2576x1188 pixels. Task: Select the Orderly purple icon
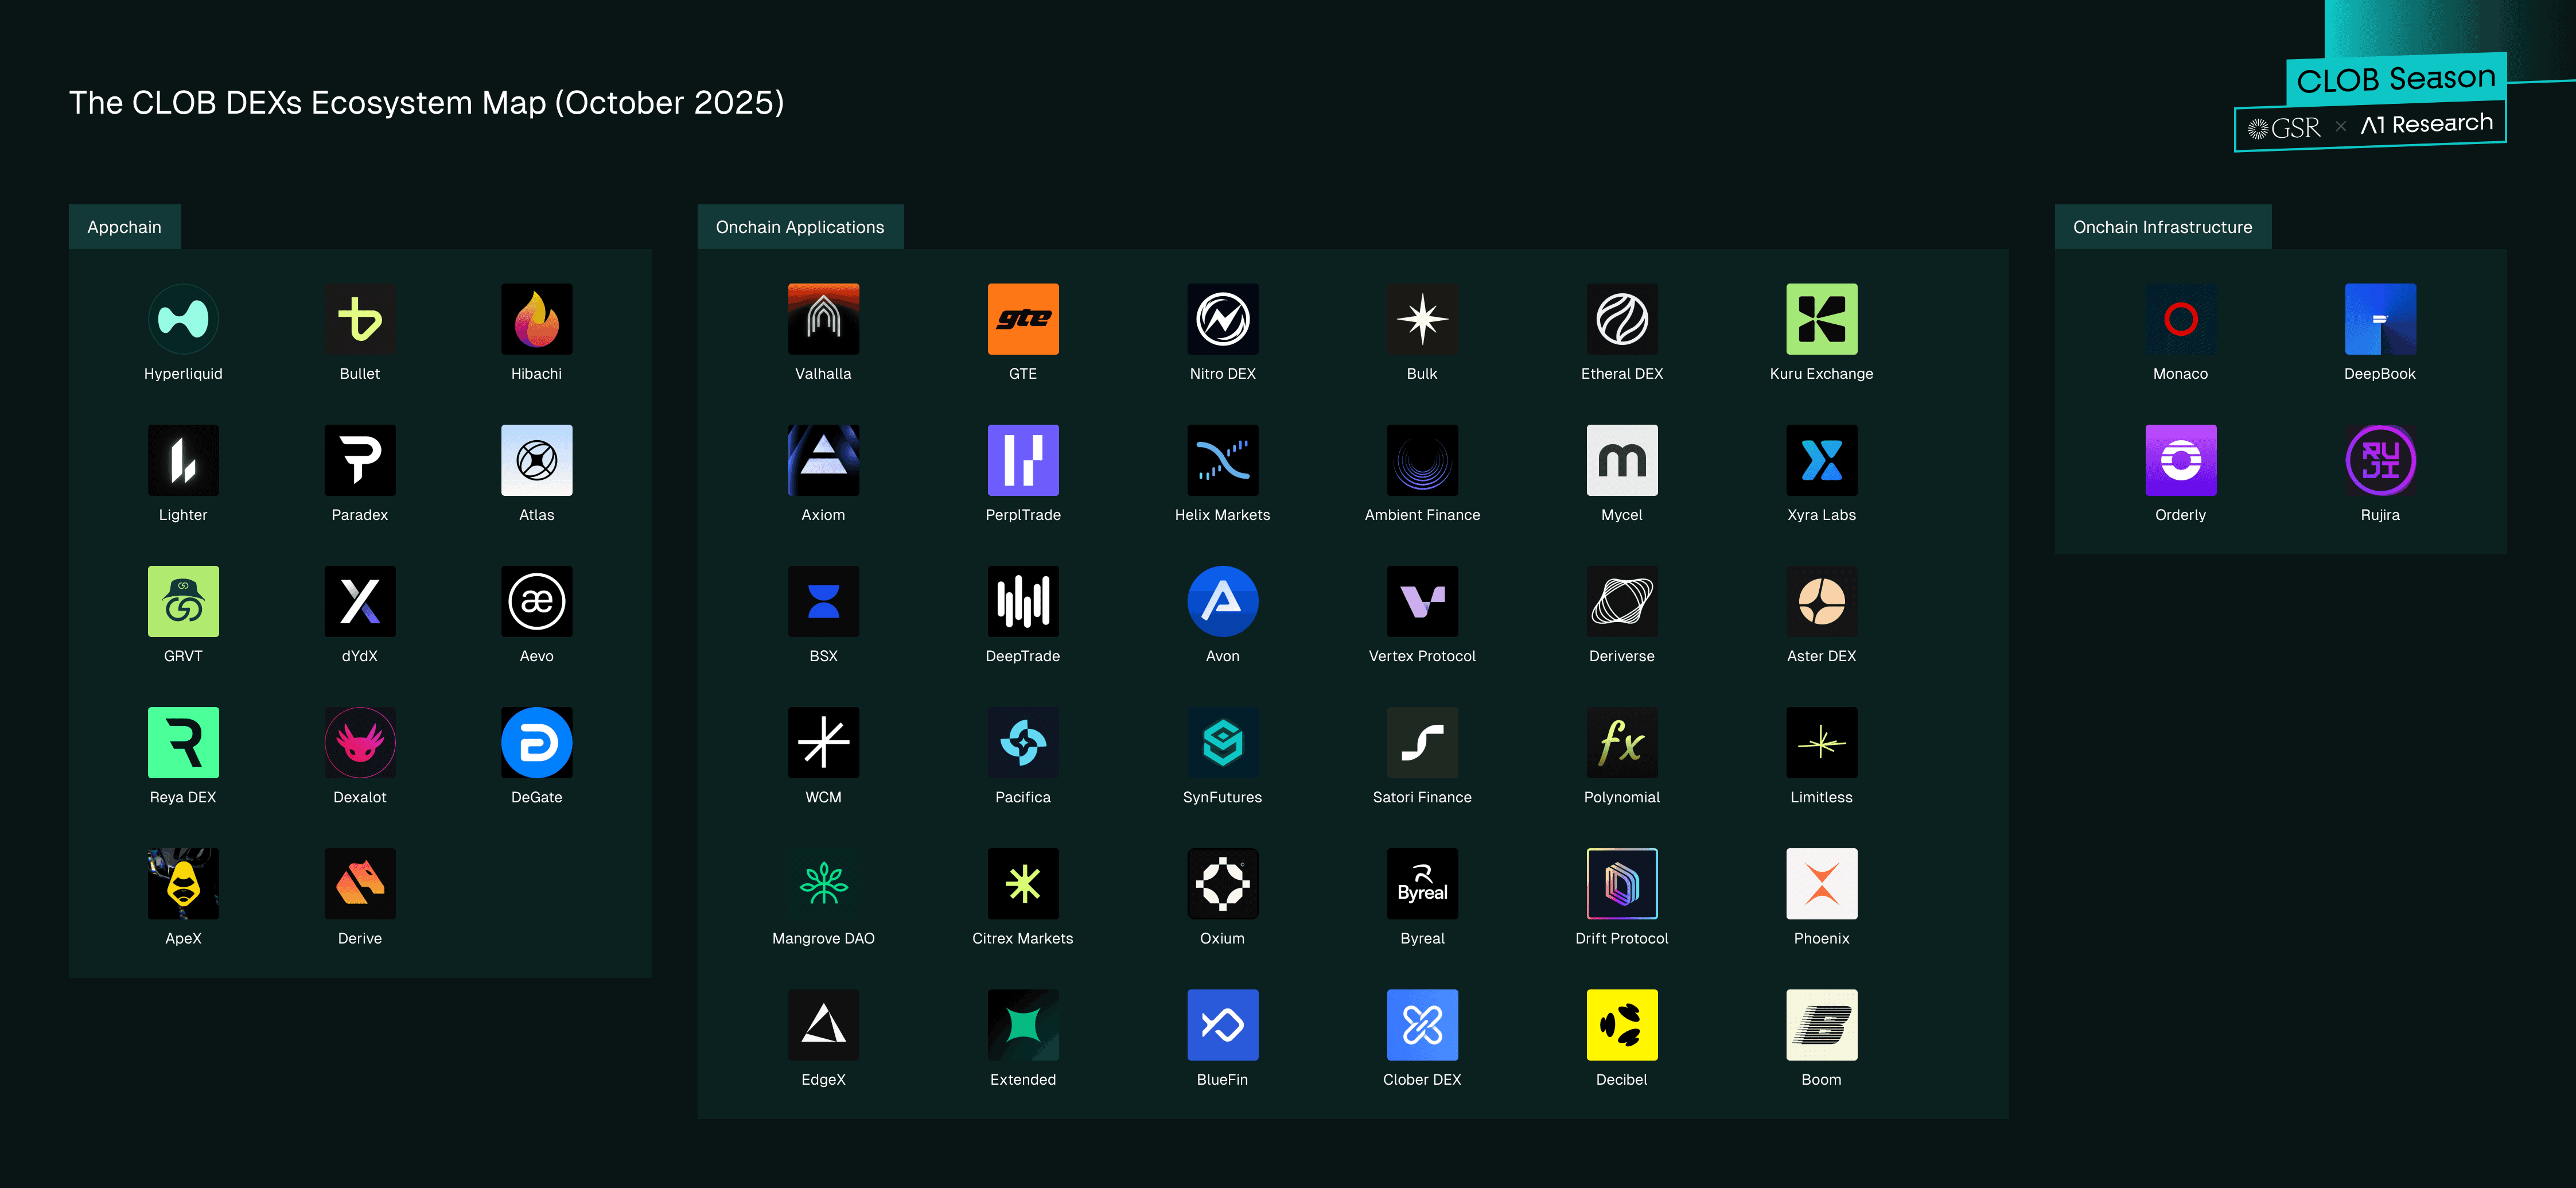2180,460
